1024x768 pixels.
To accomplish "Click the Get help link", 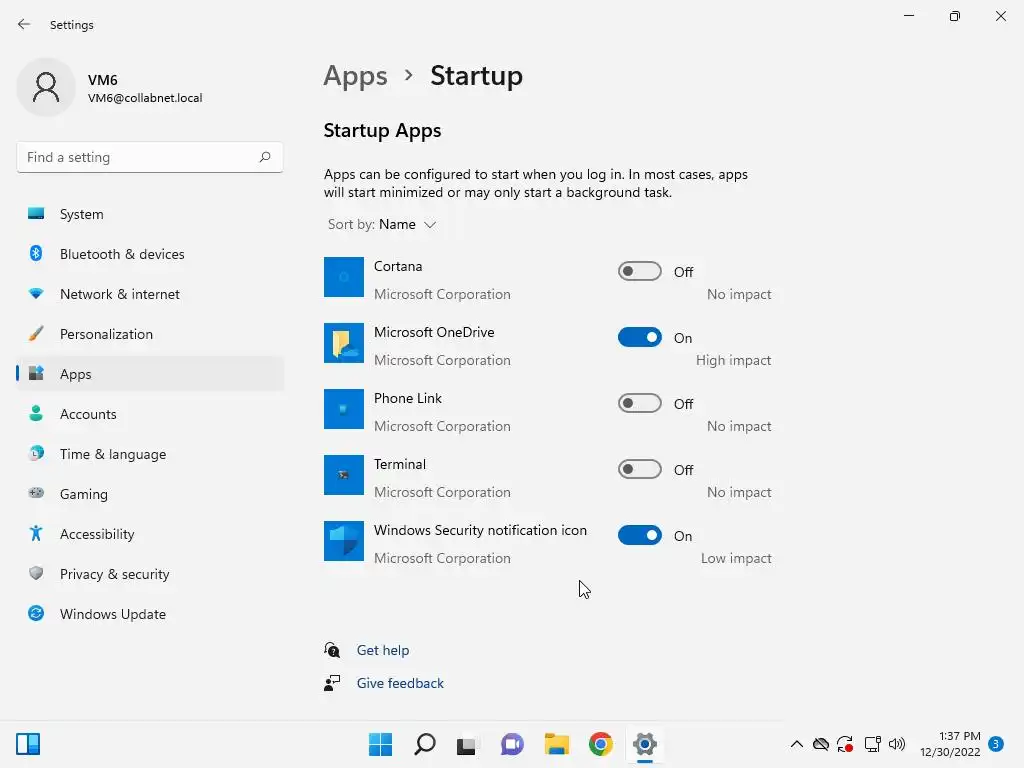I will pyautogui.click(x=383, y=650).
